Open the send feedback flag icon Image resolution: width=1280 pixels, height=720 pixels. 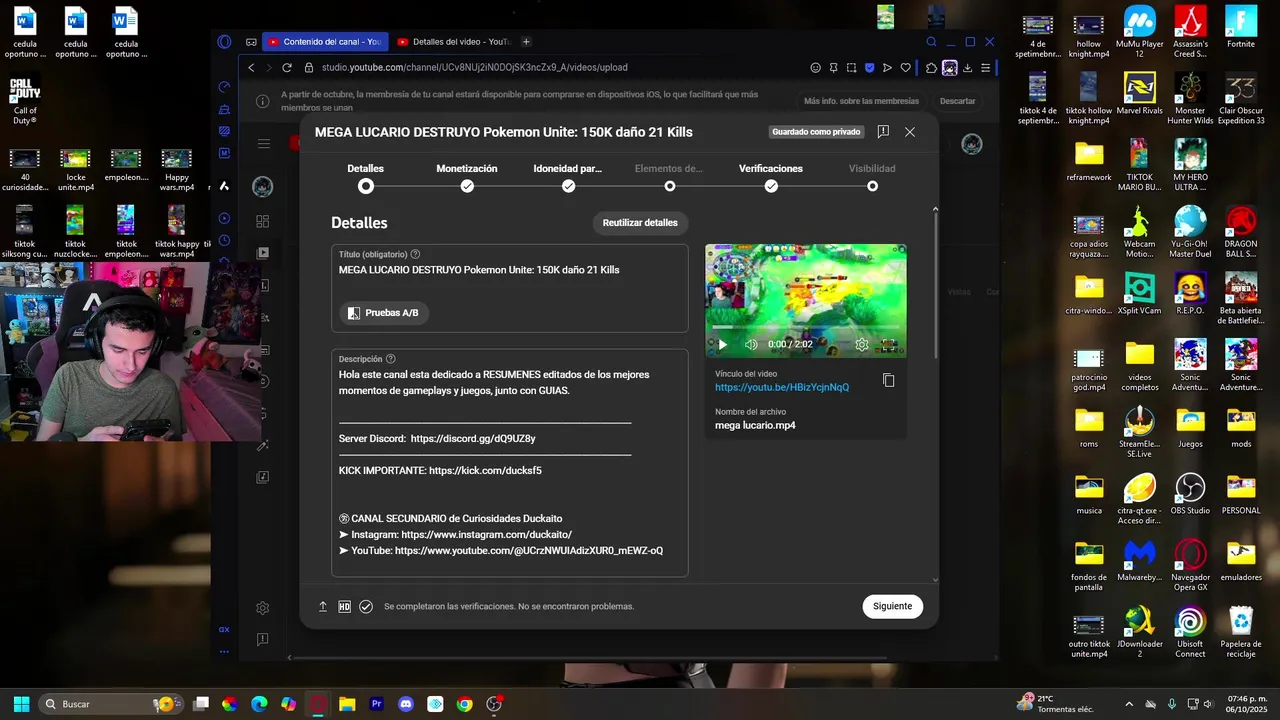pyautogui.click(x=883, y=132)
